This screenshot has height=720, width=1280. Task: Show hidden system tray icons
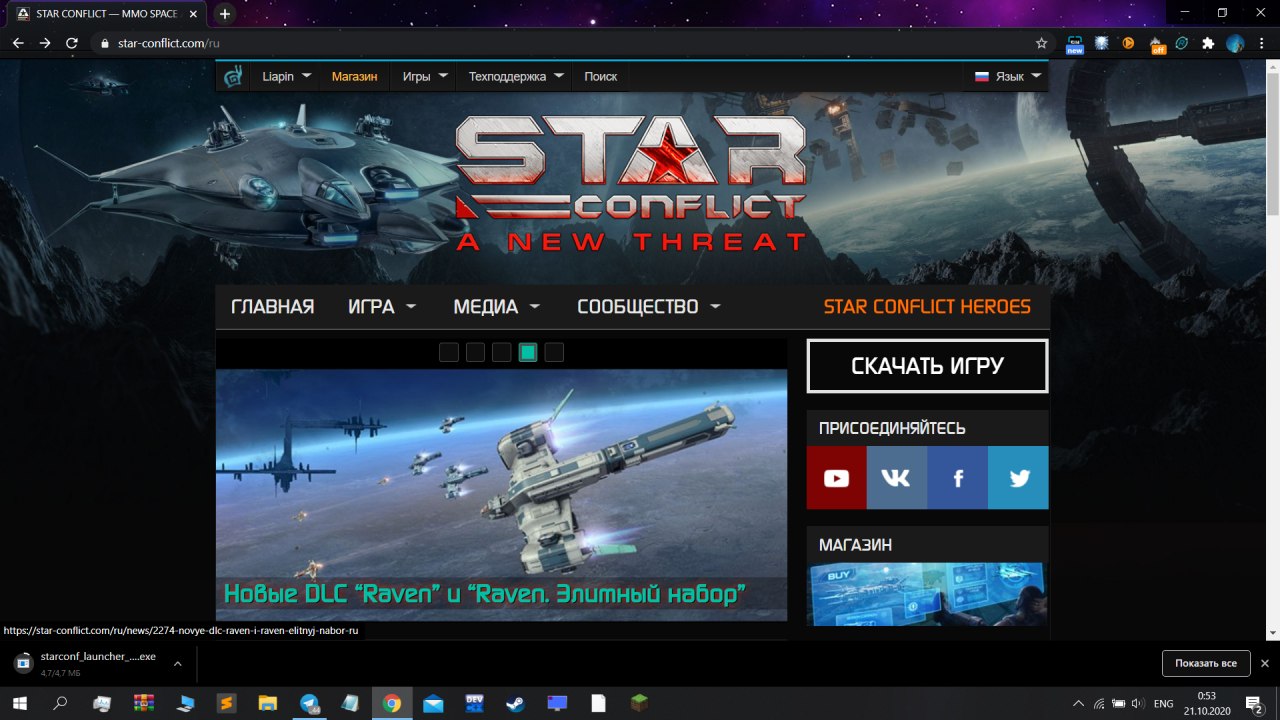[1077, 704]
